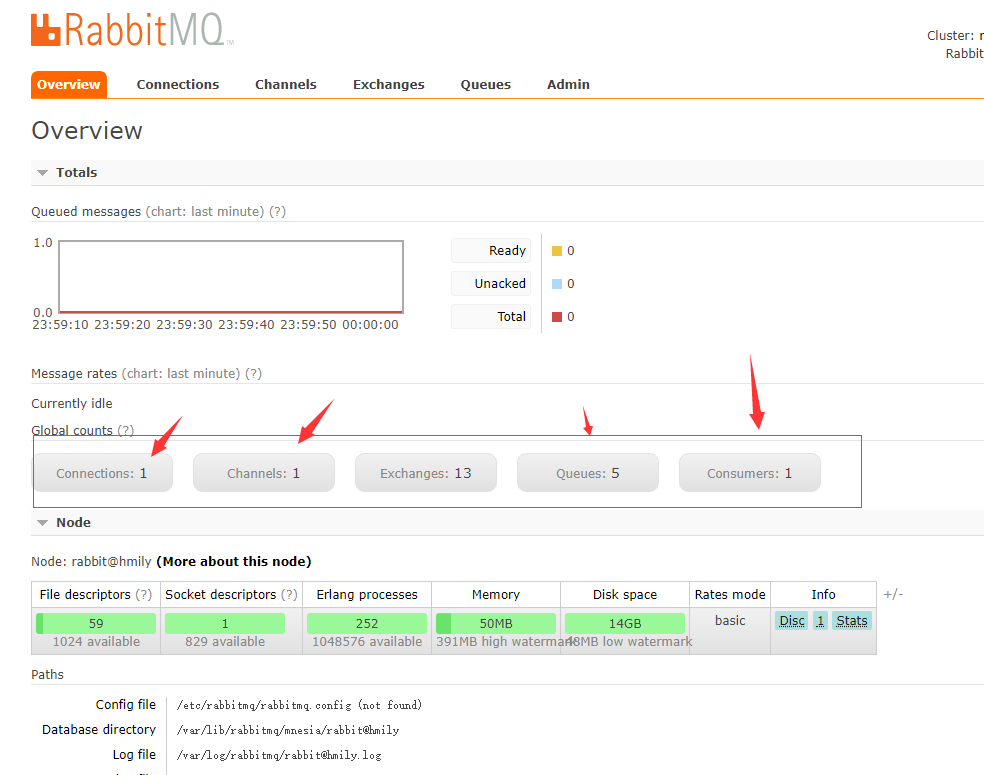Image resolution: width=984 pixels, height=775 pixels.
Task: Click the Memory 50MB usage bar
Action: point(496,623)
